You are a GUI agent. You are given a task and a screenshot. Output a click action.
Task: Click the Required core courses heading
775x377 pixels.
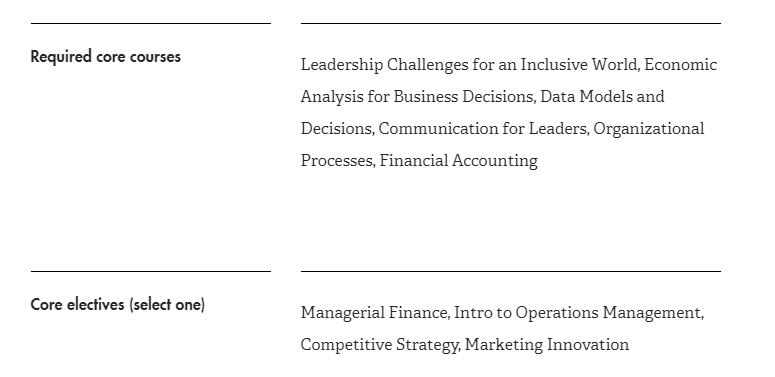(x=105, y=56)
